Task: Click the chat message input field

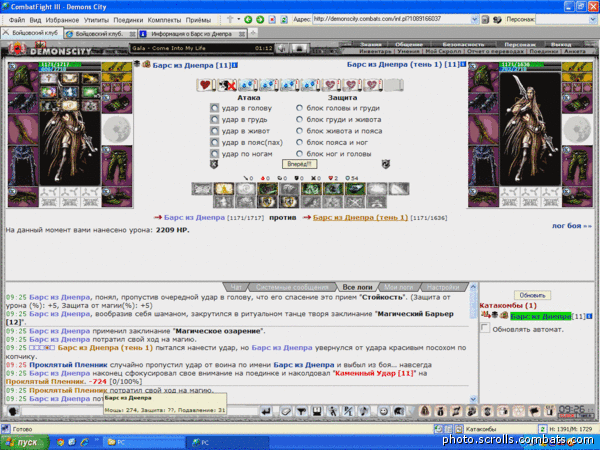Action: 140,411
